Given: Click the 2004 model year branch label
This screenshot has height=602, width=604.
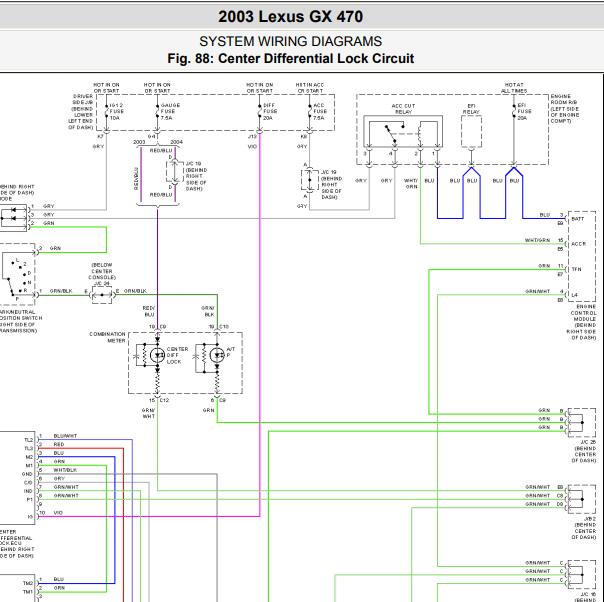Looking at the screenshot, I should click(176, 142).
